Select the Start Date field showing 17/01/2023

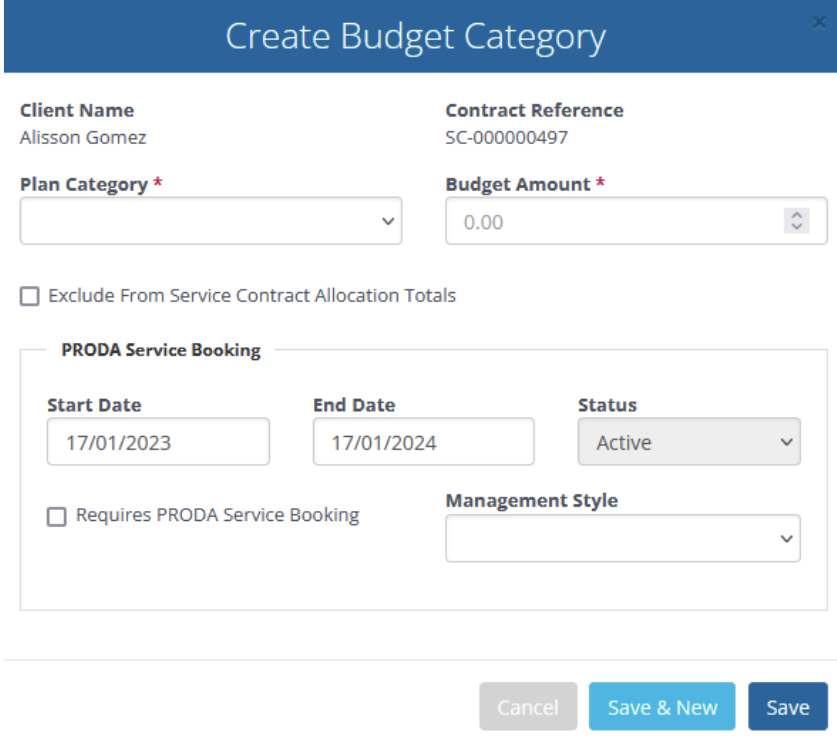(x=159, y=442)
